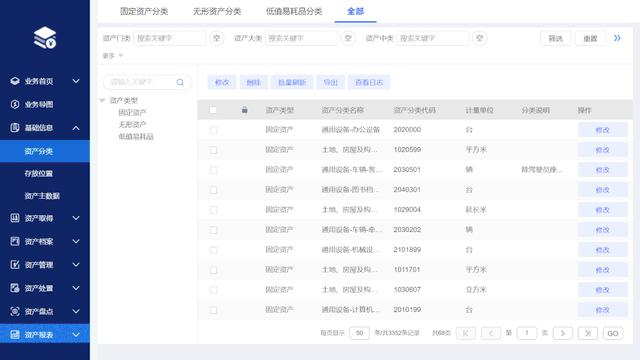The height and width of the screenshot is (360, 640).
Task: Check the row with code 1020599
Action: point(213,150)
